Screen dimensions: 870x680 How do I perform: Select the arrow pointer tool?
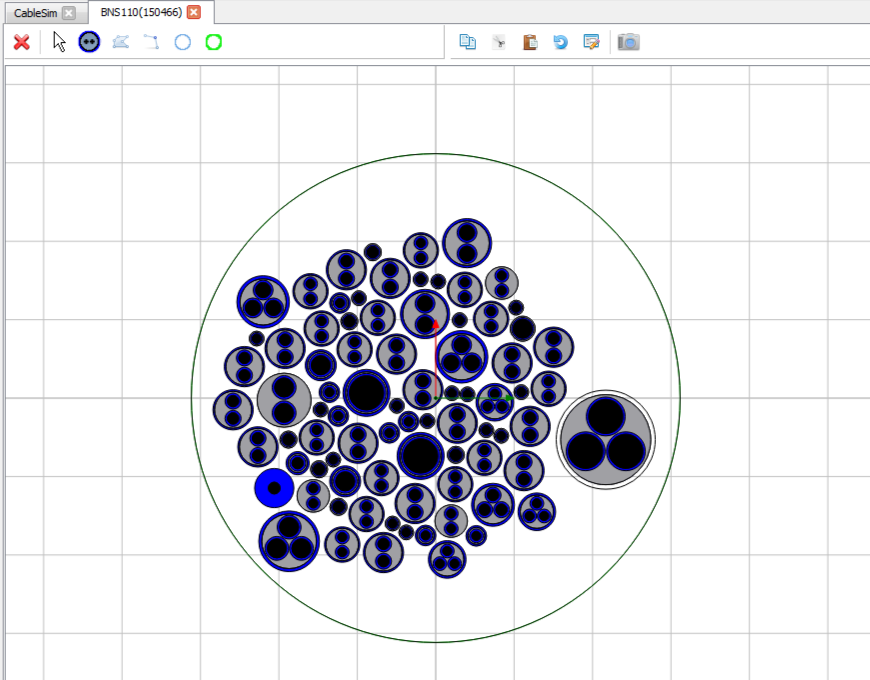(60, 42)
